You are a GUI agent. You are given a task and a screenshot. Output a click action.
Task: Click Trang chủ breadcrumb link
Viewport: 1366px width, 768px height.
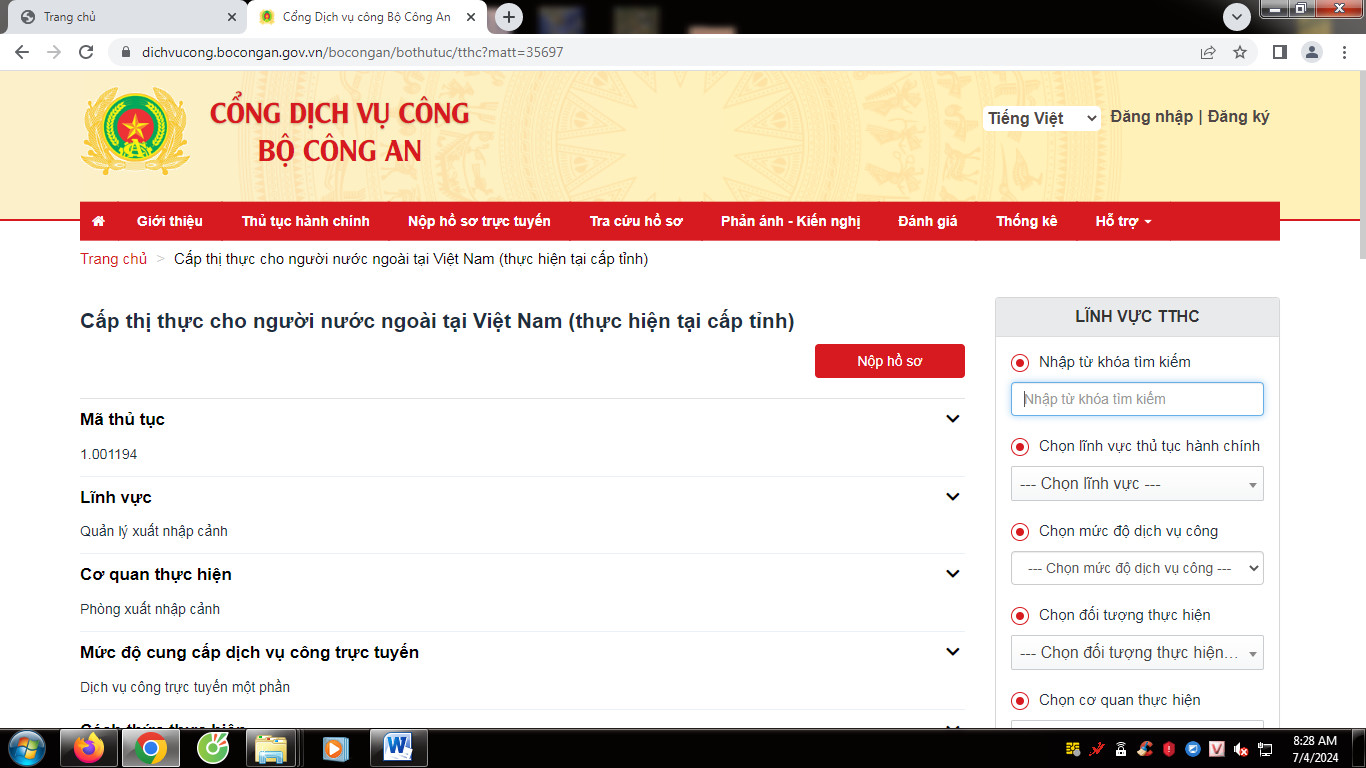coord(114,259)
